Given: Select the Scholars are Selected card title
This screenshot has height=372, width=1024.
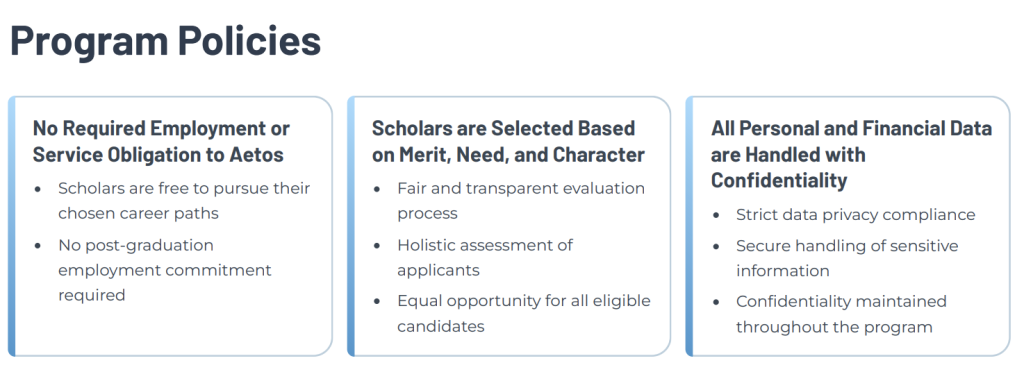Looking at the screenshot, I should [x=508, y=141].
